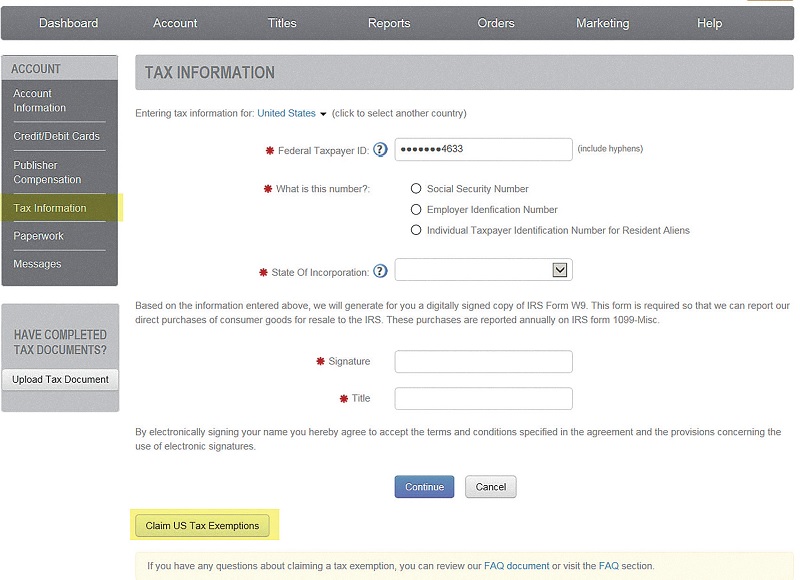Open the FAQ document link
The width and height of the screenshot is (800, 580).
click(516, 566)
